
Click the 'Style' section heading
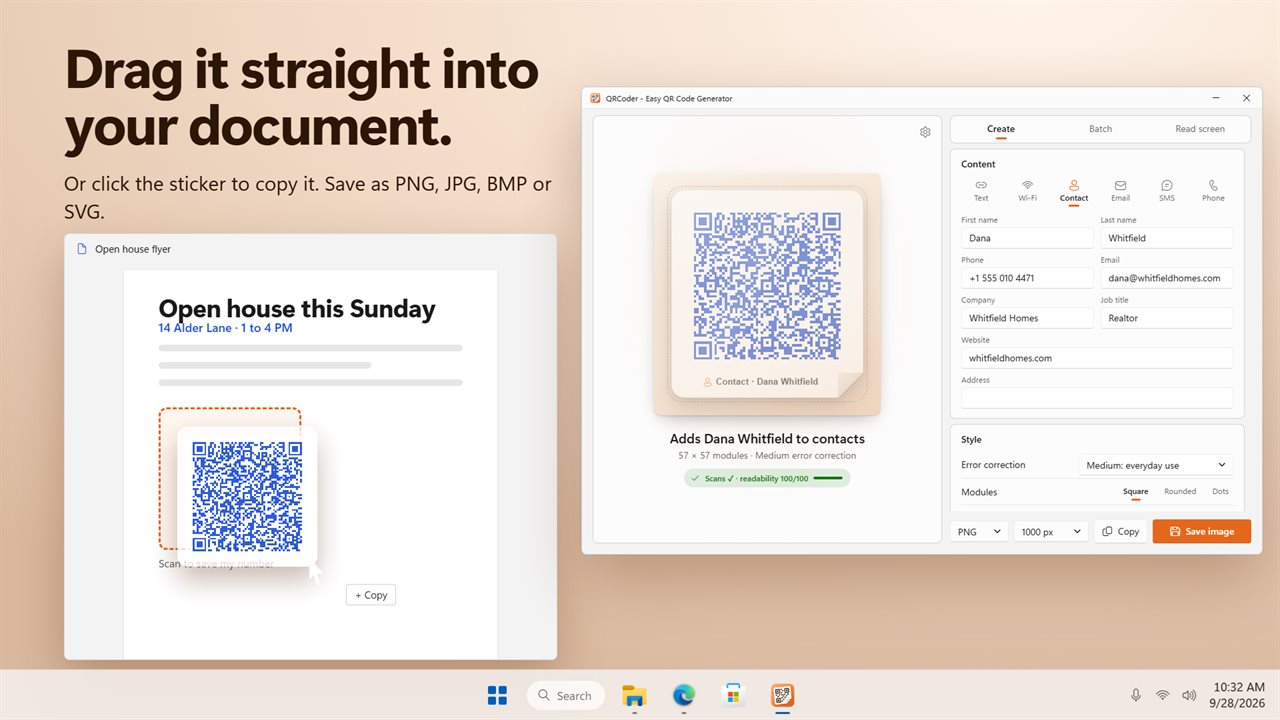coord(971,439)
